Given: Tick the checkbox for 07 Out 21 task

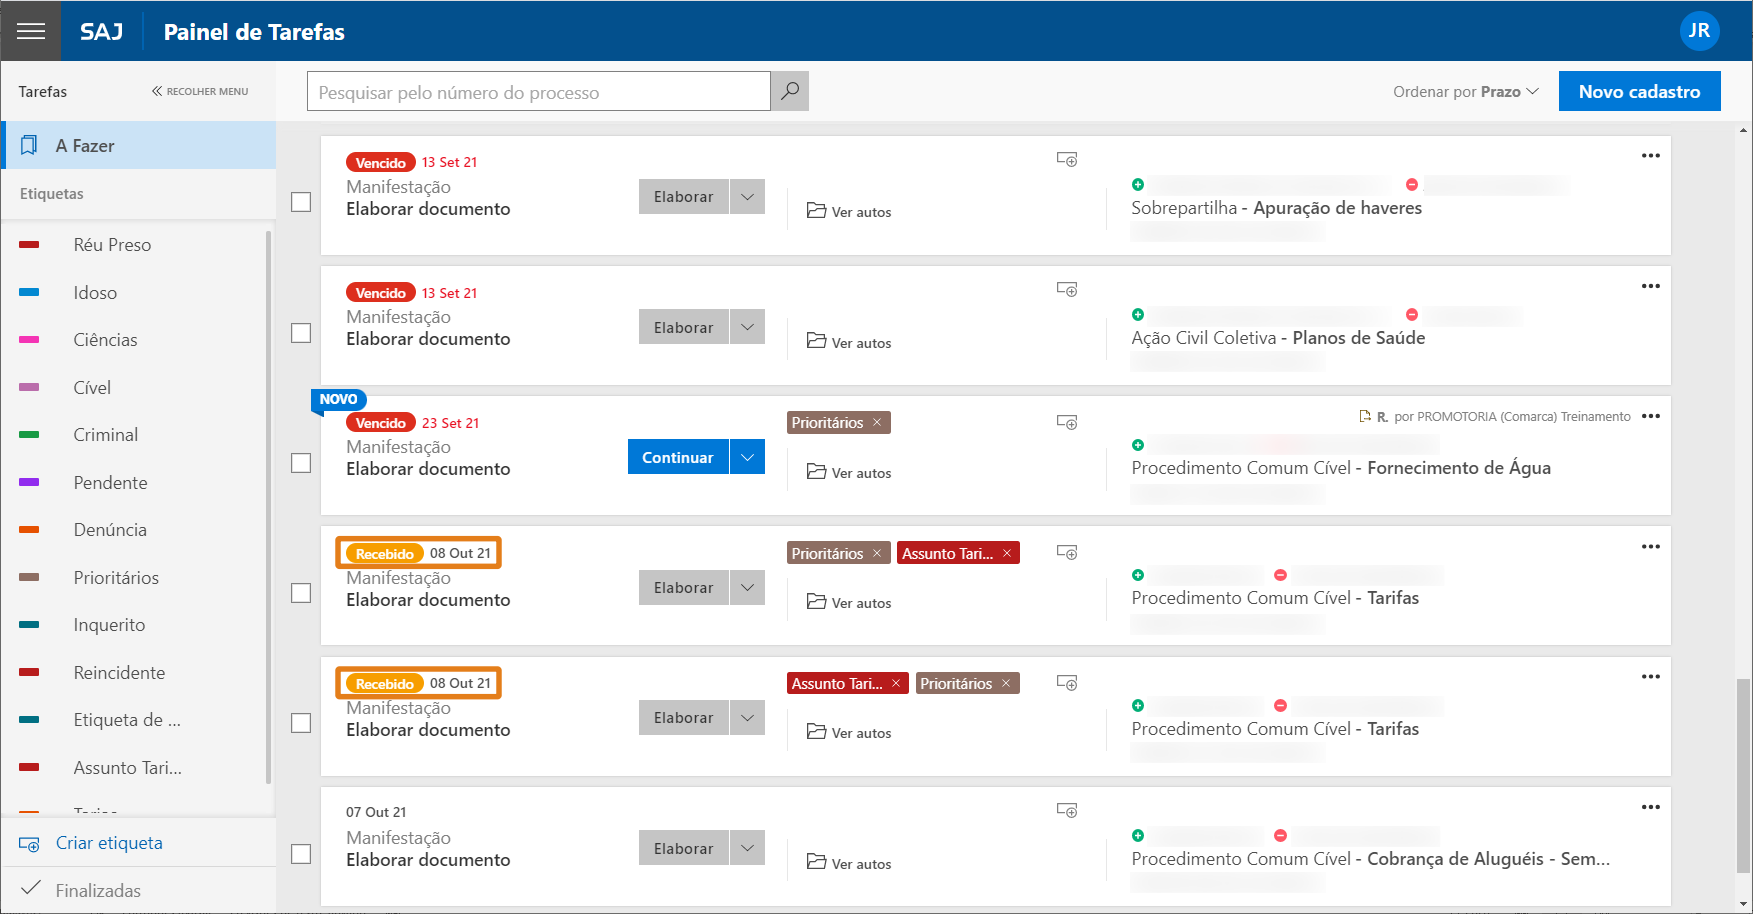Looking at the screenshot, I should coord(301,854).
